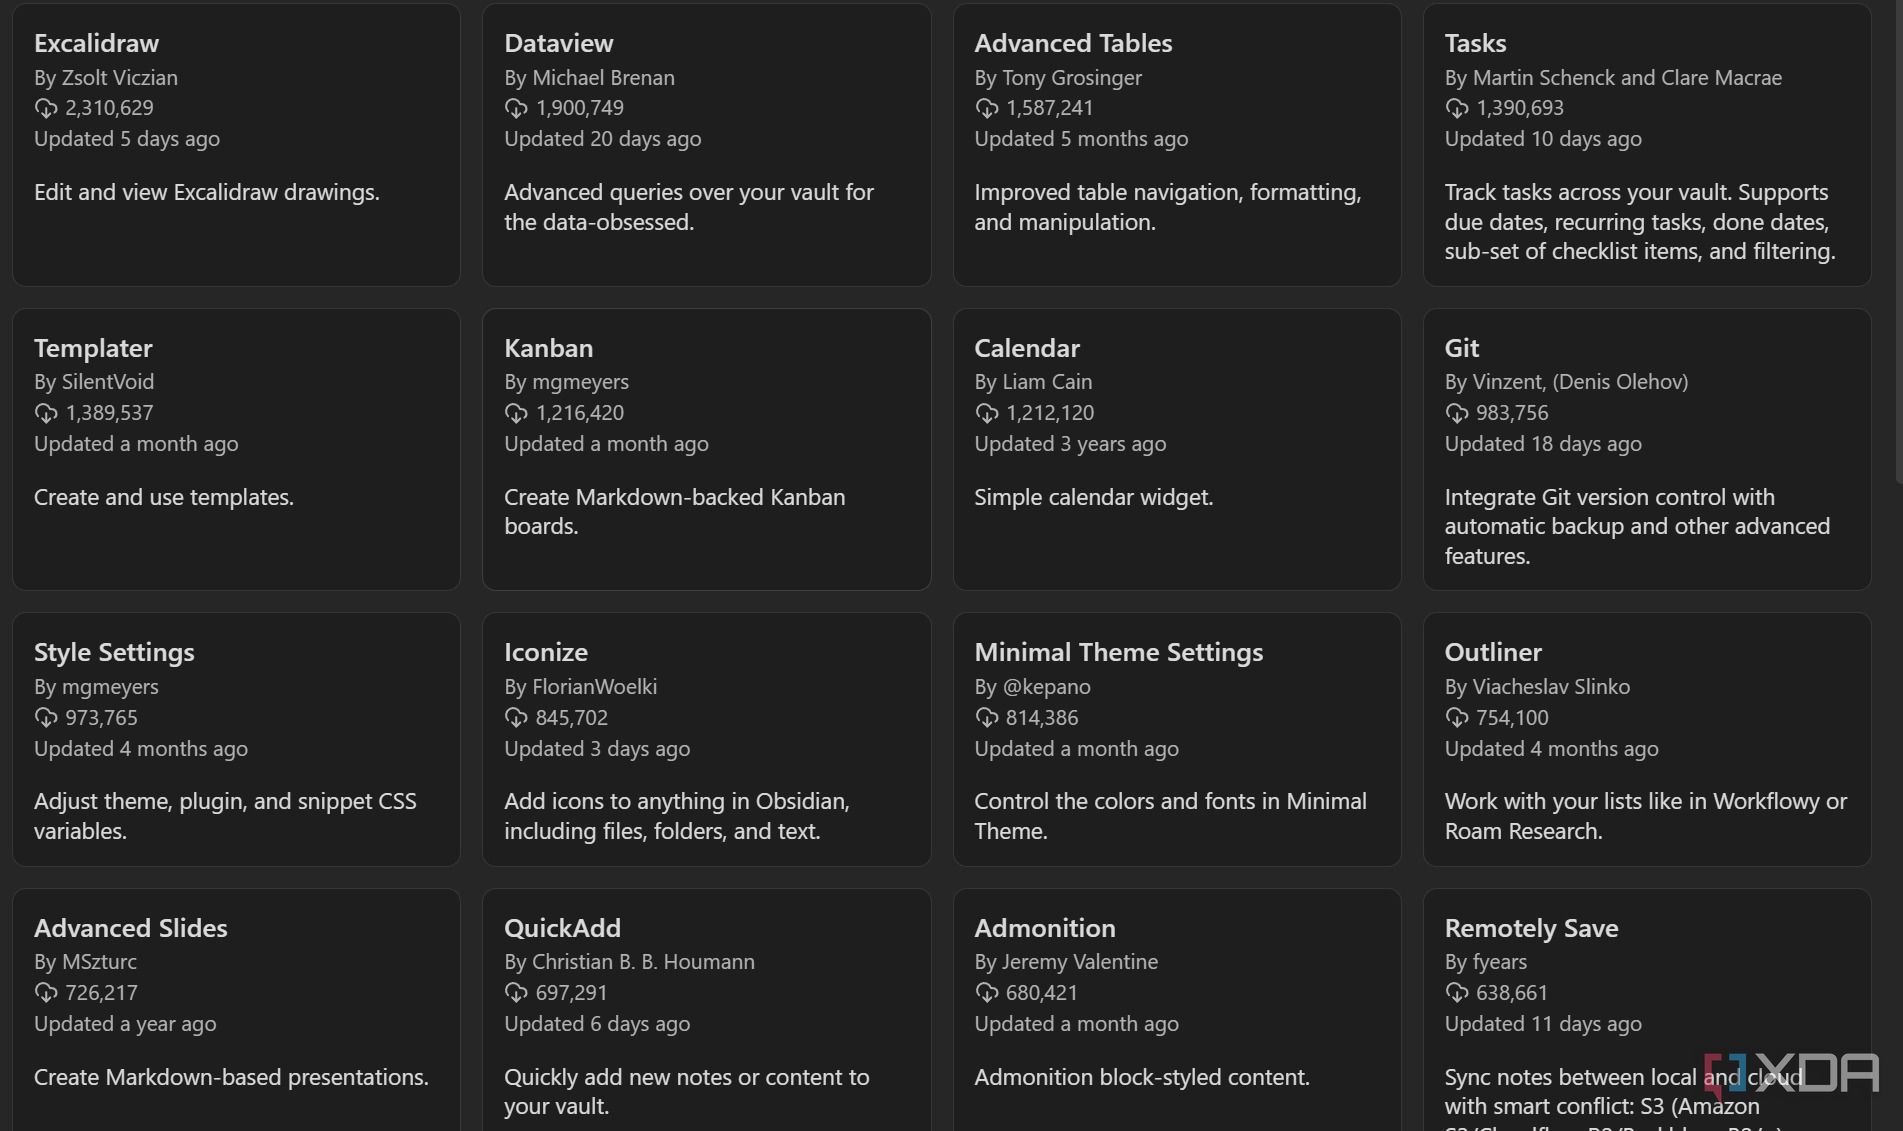This screenshot has width=1903, height=1131.
Task: Click 'Updated 6 days ago' text
Action: [x=597, y=1024]
